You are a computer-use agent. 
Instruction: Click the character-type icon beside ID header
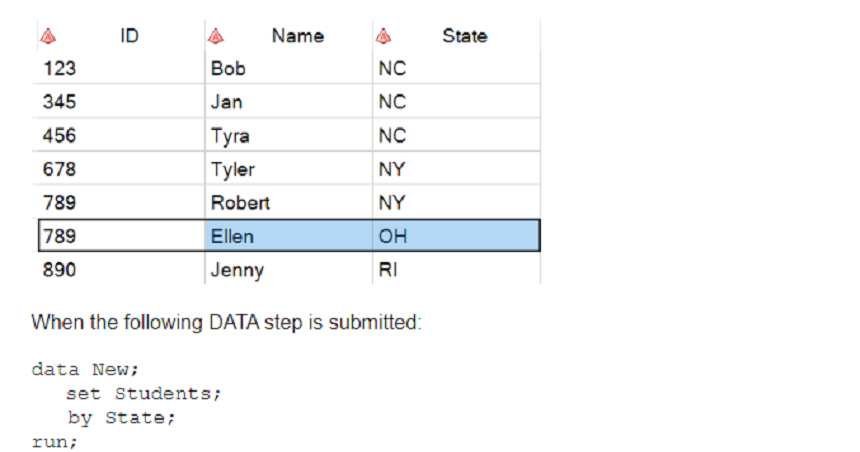click(48, 36)
